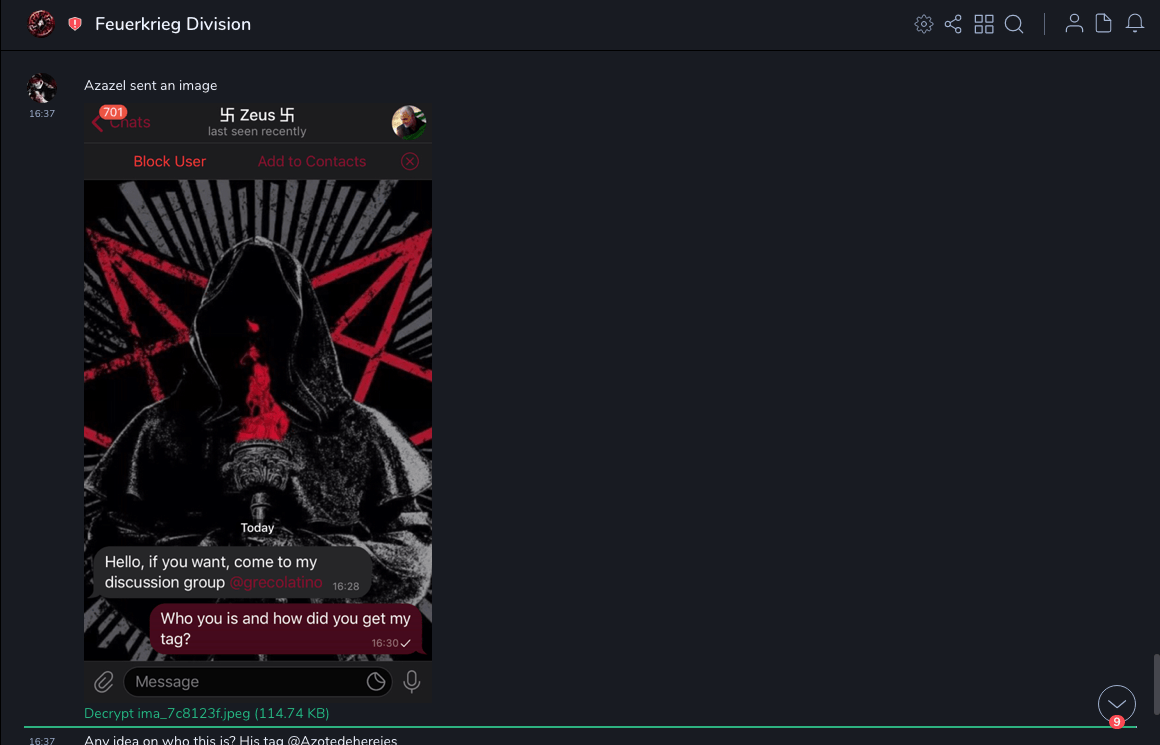Open the files document icon
Viewport: 1160px width, 745px height.
pyautogui.click(x=1104, y=24)
